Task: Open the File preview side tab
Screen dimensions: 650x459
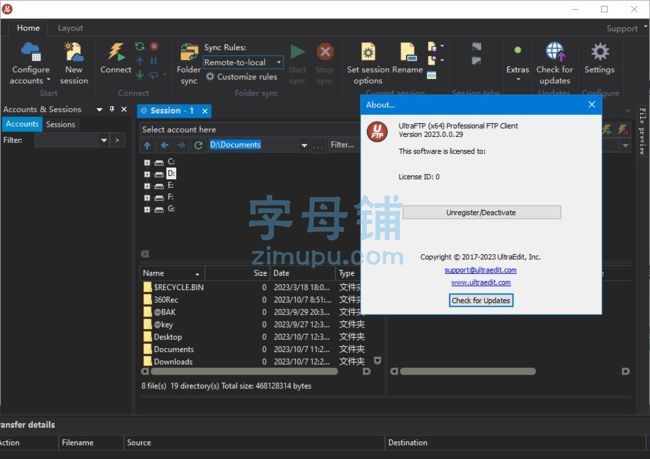Action: [642, 131]
